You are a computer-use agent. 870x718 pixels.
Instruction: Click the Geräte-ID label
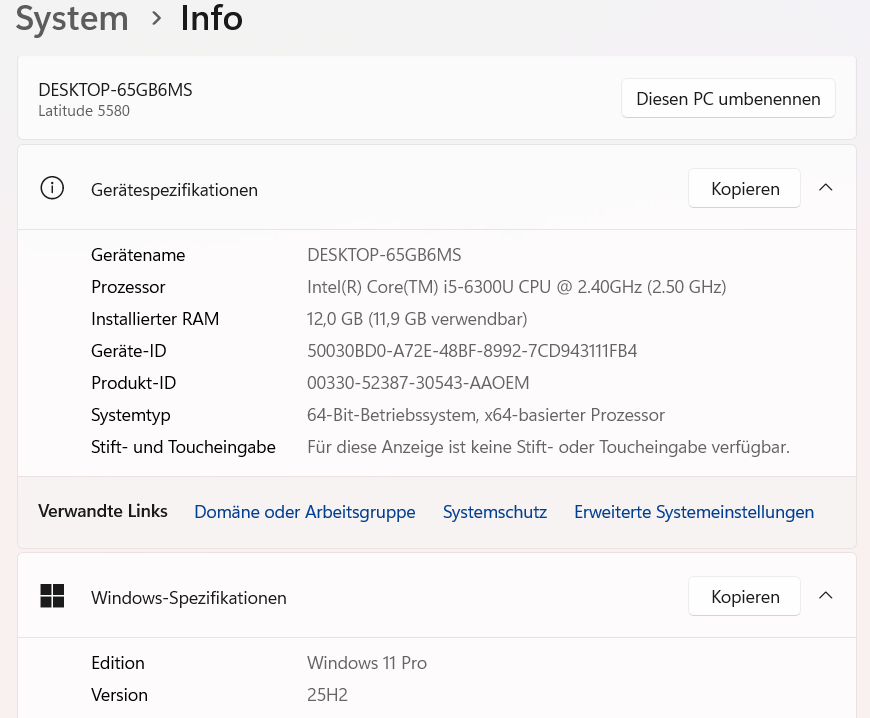[x=129, y=351]
